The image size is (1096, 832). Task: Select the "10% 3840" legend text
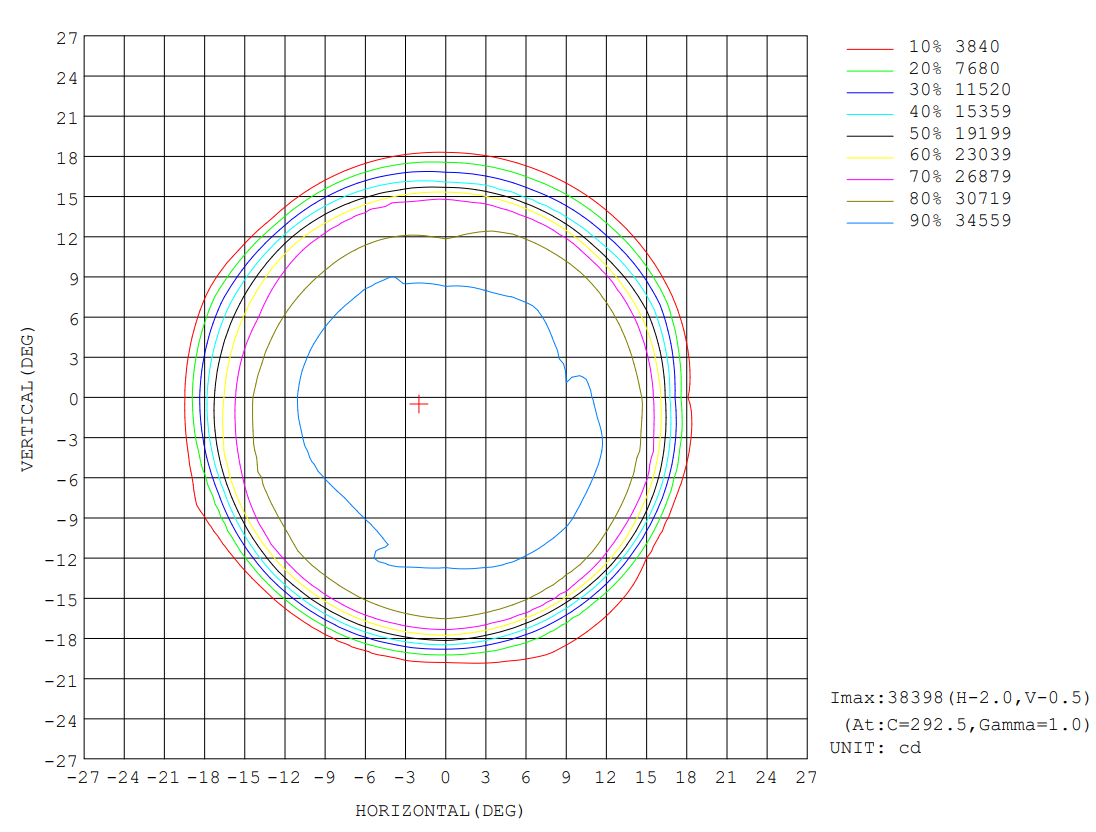[953, 47]
